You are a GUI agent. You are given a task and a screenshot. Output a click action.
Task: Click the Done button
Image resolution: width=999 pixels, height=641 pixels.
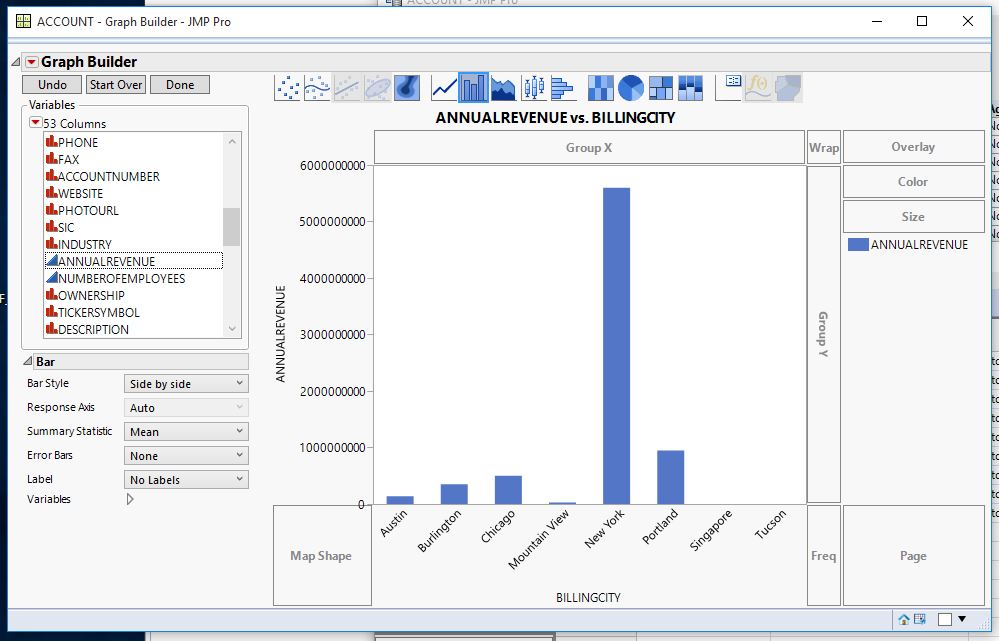[180, 85]
